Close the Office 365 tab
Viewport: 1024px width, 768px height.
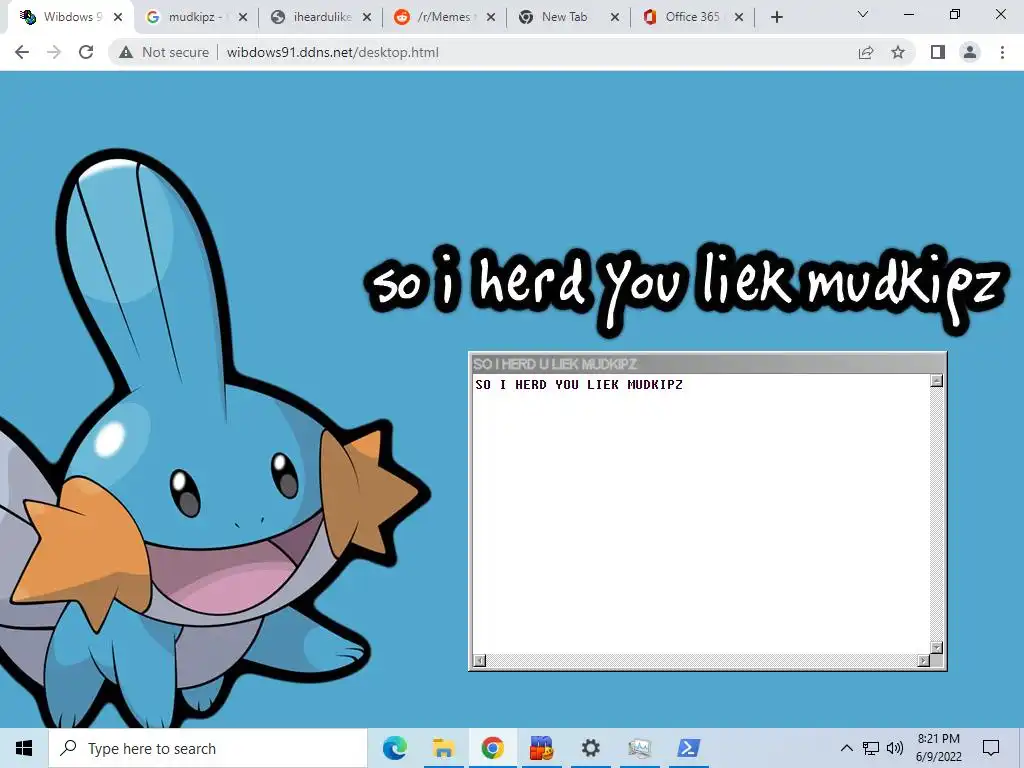click(739, 18)
